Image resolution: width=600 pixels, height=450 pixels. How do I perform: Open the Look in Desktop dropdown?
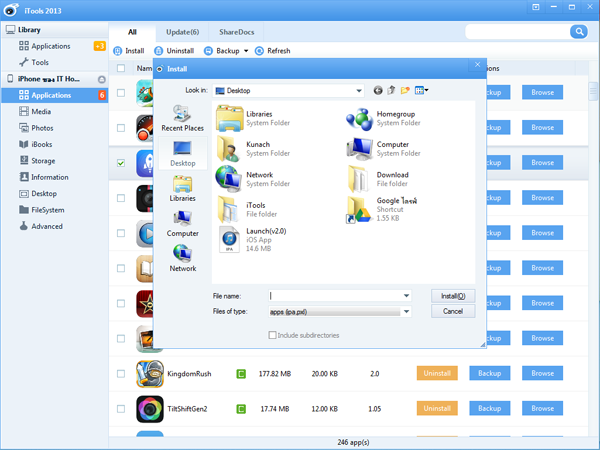point(288,91)
